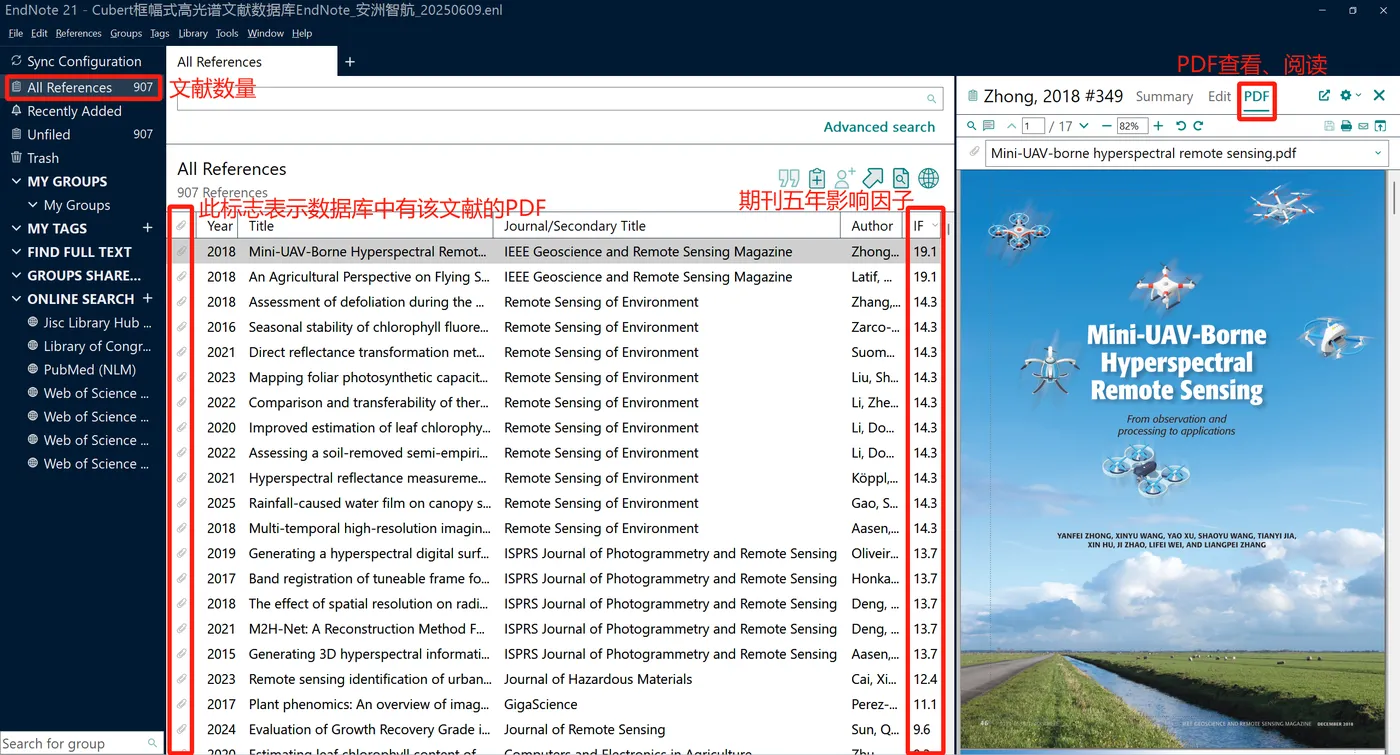Viewport: 1400px width, 755px height.
Task: Zoom out the PDF with minus
Action: 1106,126
